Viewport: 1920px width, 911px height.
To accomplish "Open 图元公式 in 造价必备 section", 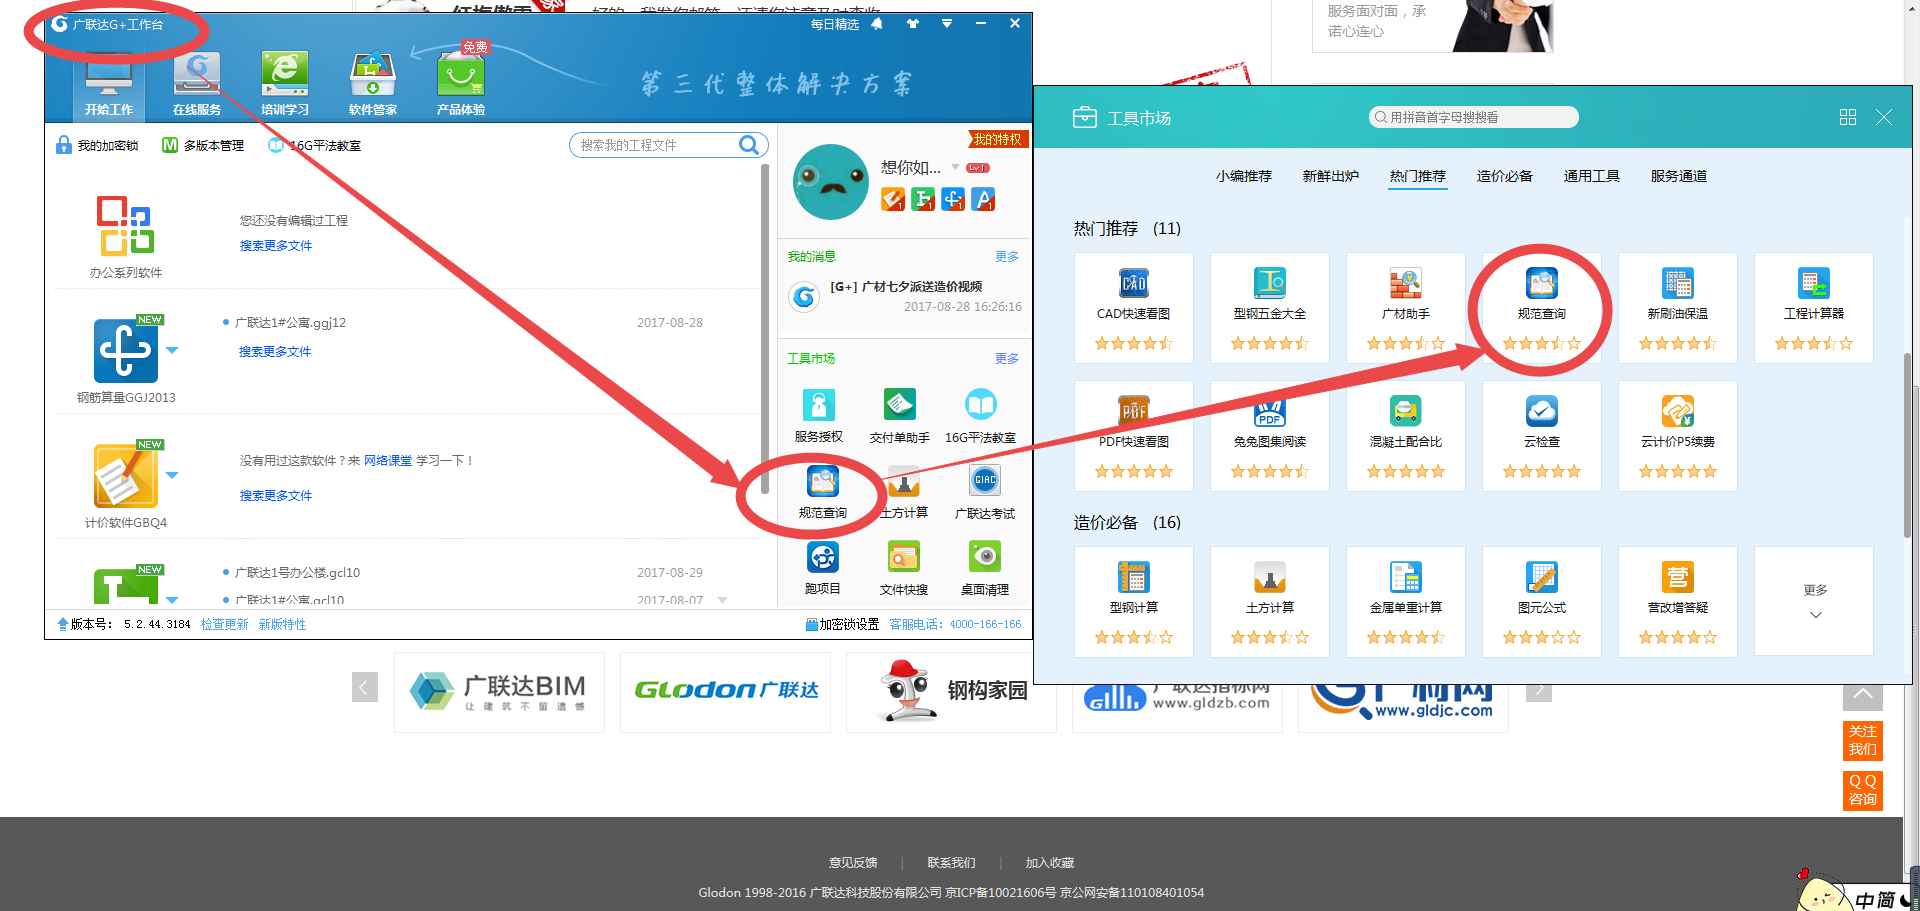I will tap(1542, 602).
